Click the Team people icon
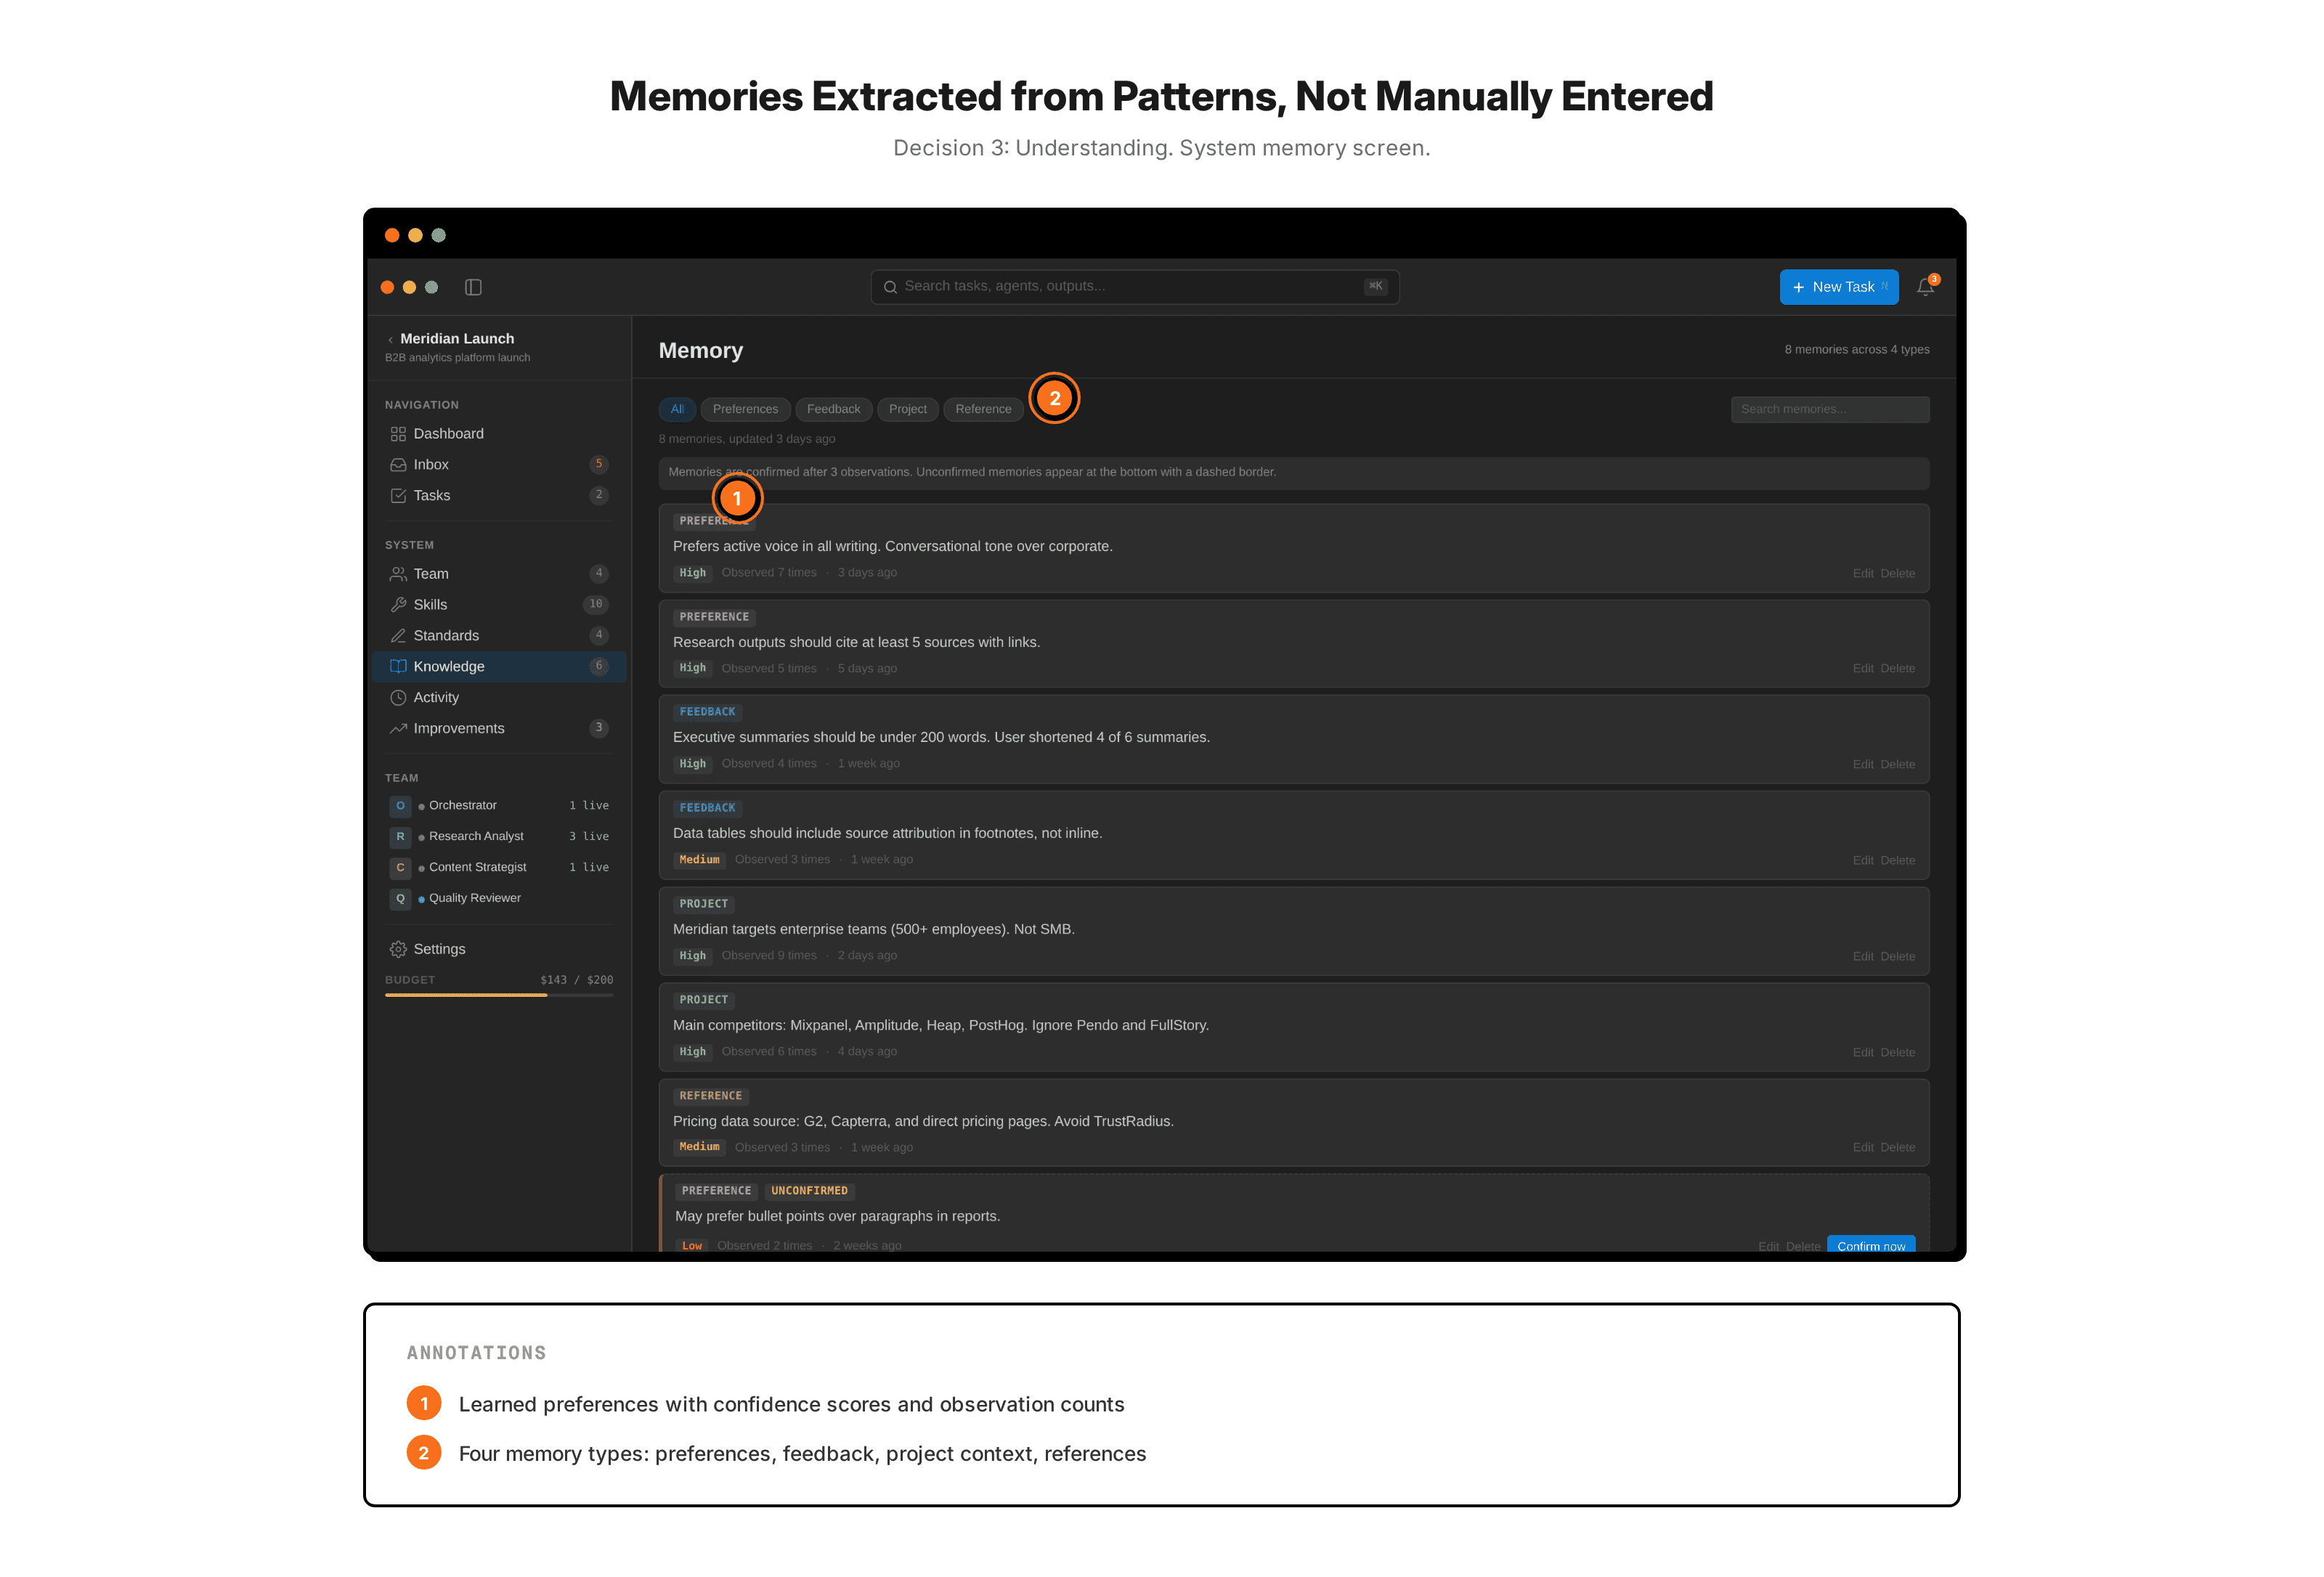 [398, 574]
